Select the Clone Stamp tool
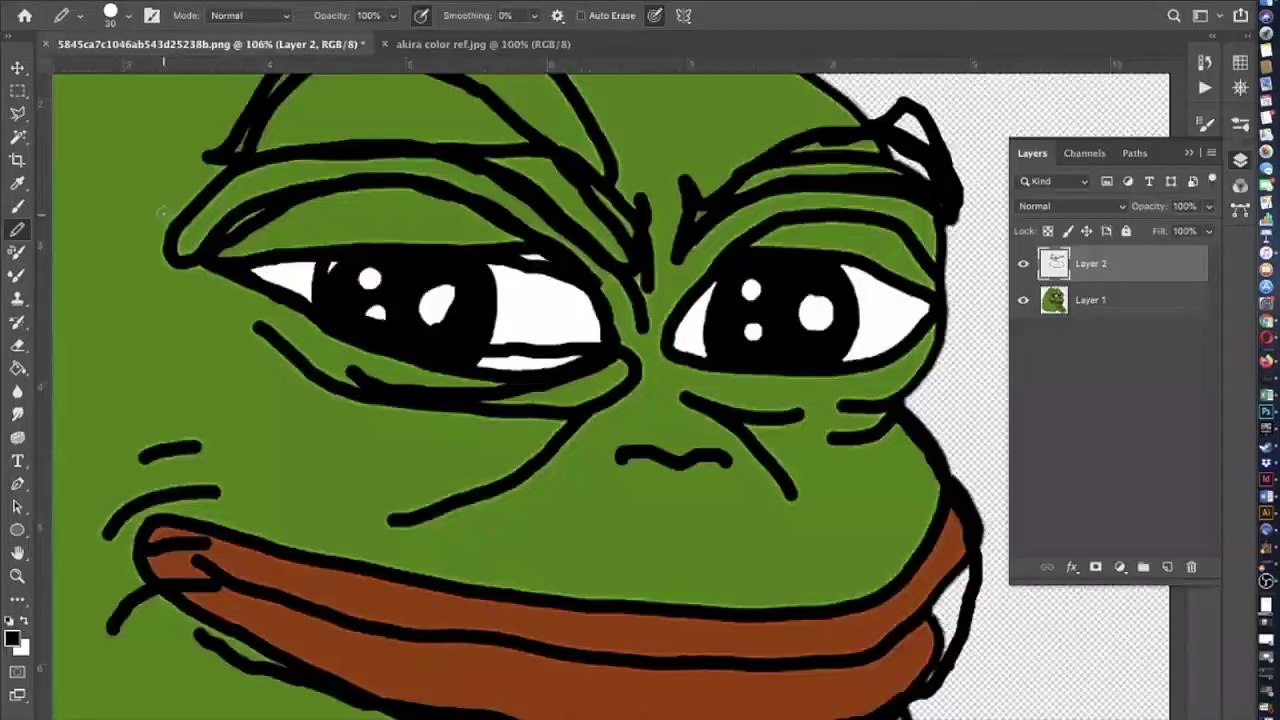The image size is (1280, 720). click(17, 299)
